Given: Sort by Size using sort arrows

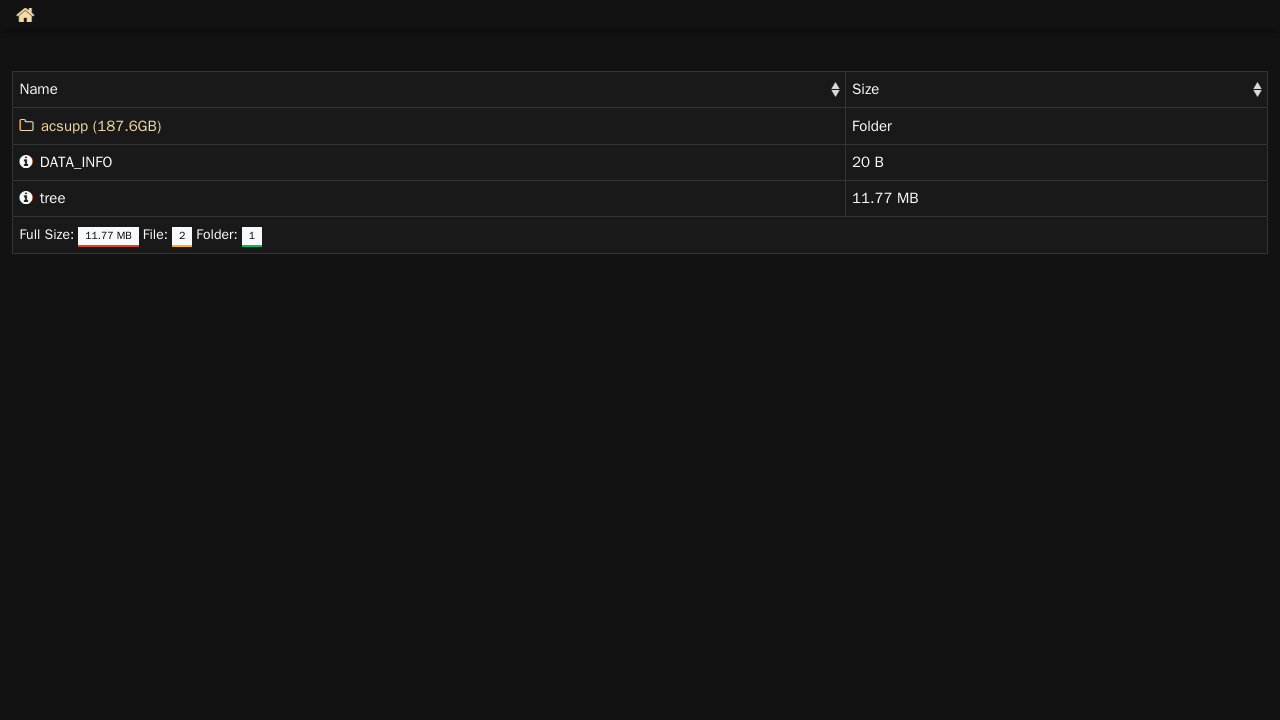Looking at the screenshot, I should 1257,90.
